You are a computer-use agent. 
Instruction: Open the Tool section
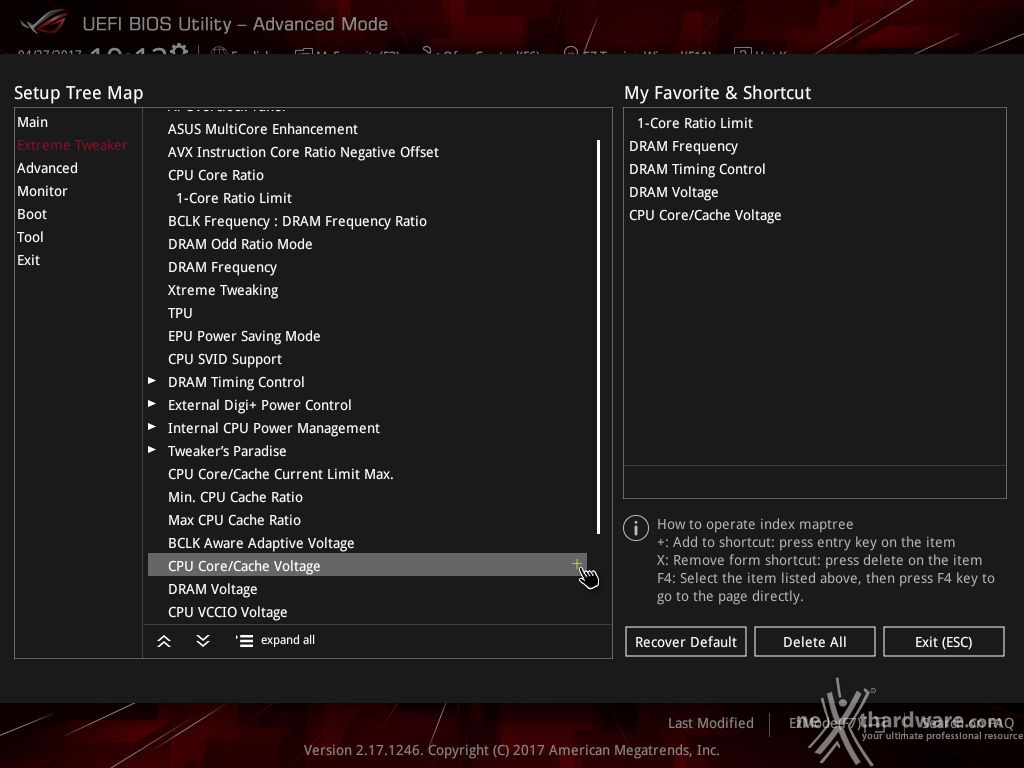(30, 237)
